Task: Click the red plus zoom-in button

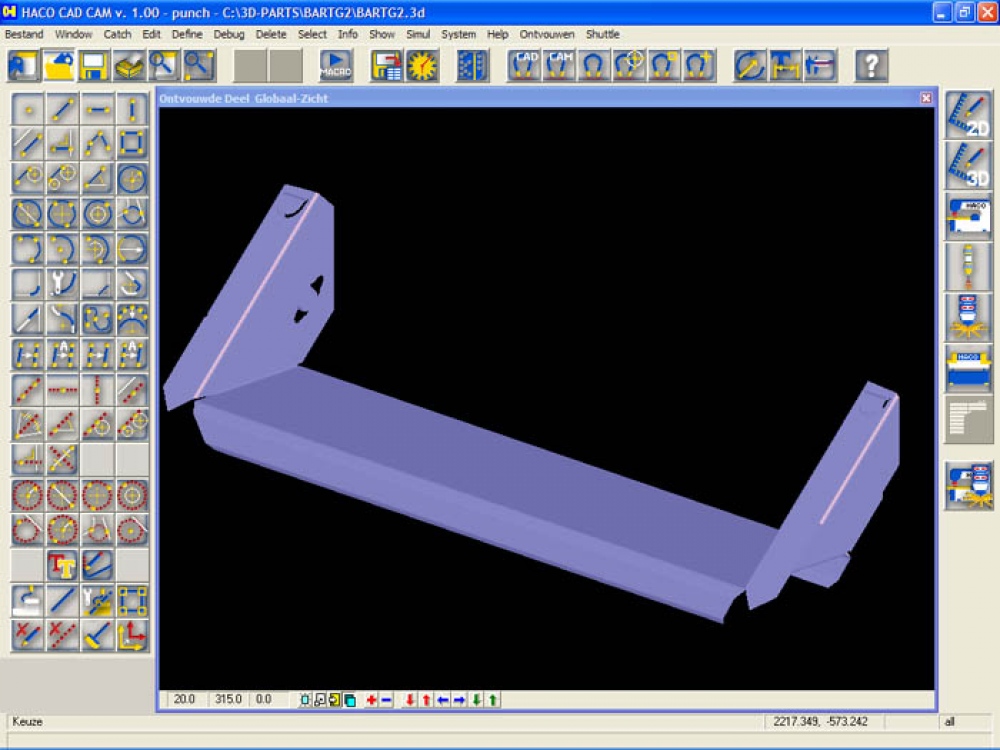Action: click(371, 700)
